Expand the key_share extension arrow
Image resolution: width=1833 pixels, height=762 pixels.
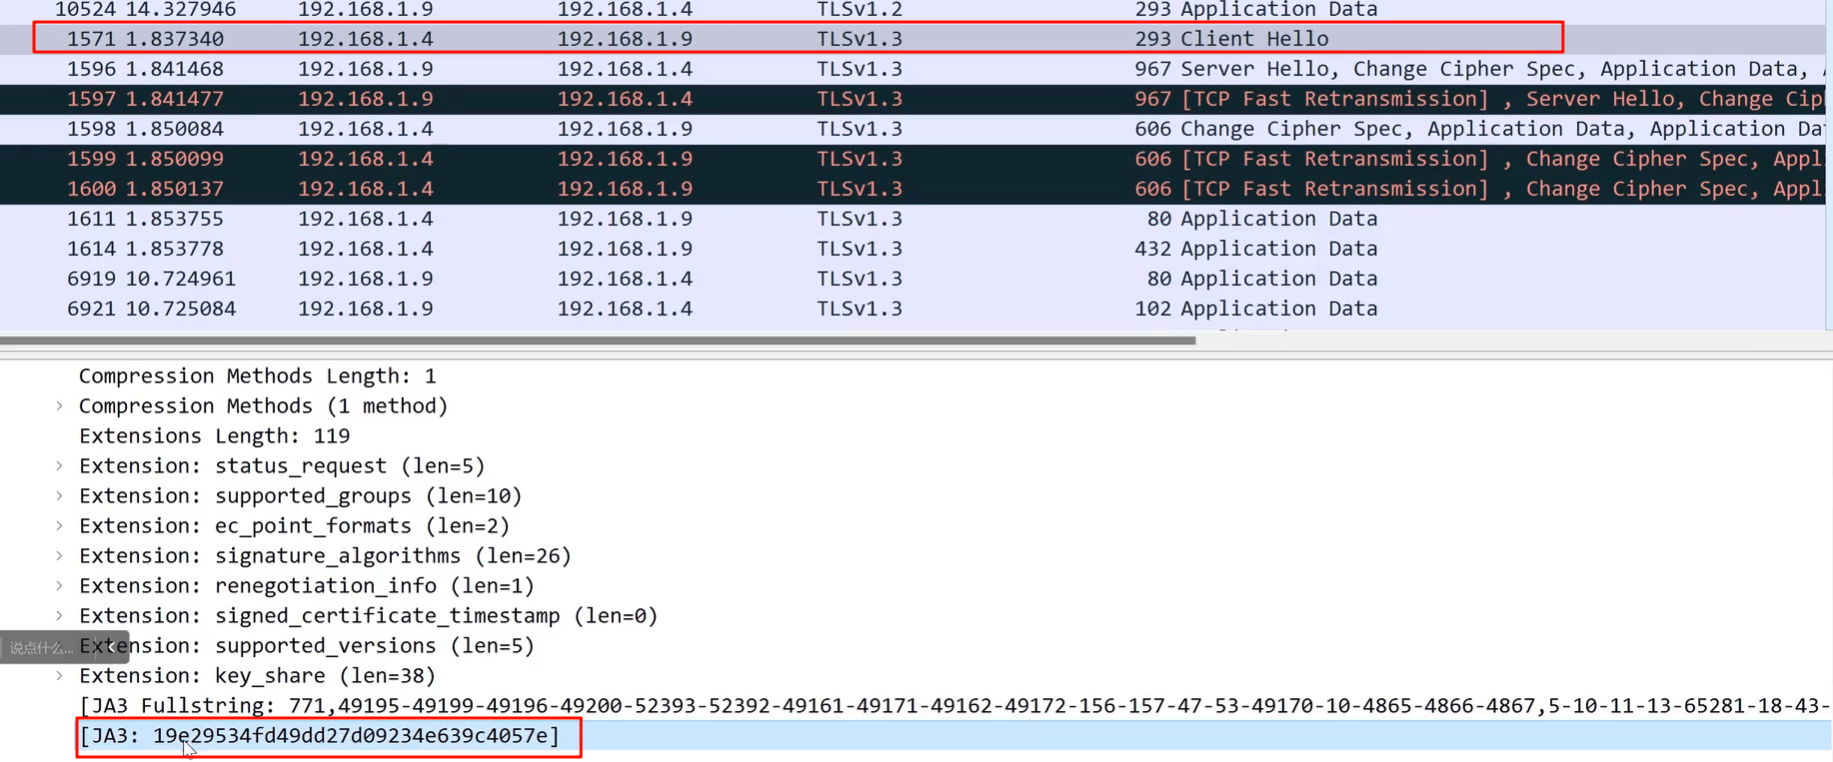(x=60, y=676)
